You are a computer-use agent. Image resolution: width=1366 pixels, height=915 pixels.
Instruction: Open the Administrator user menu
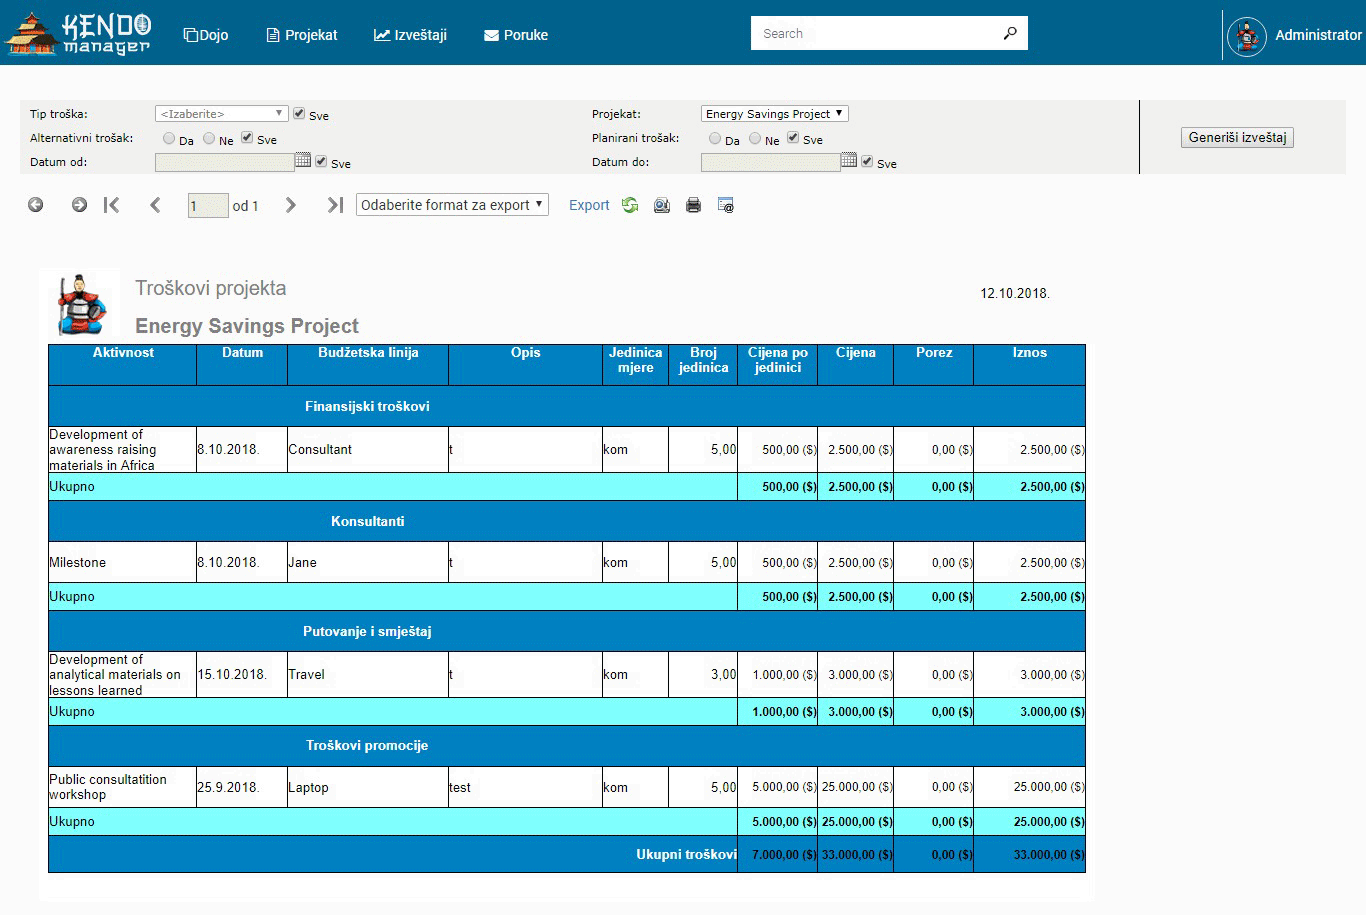1318,35
